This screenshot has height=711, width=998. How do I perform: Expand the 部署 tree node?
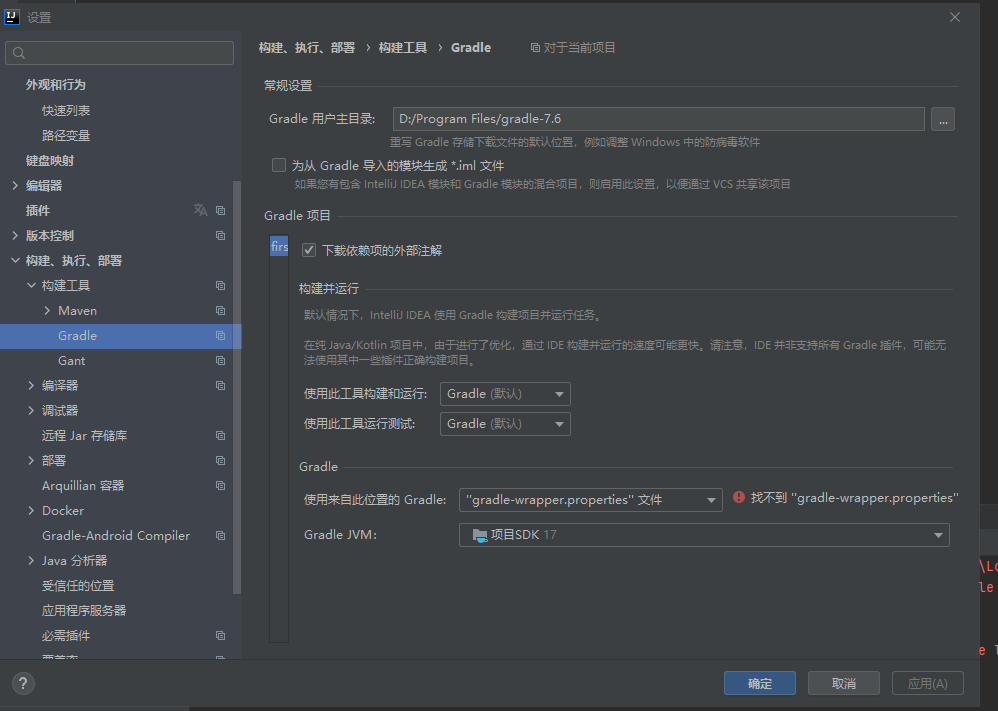click(x=31, y=461)
